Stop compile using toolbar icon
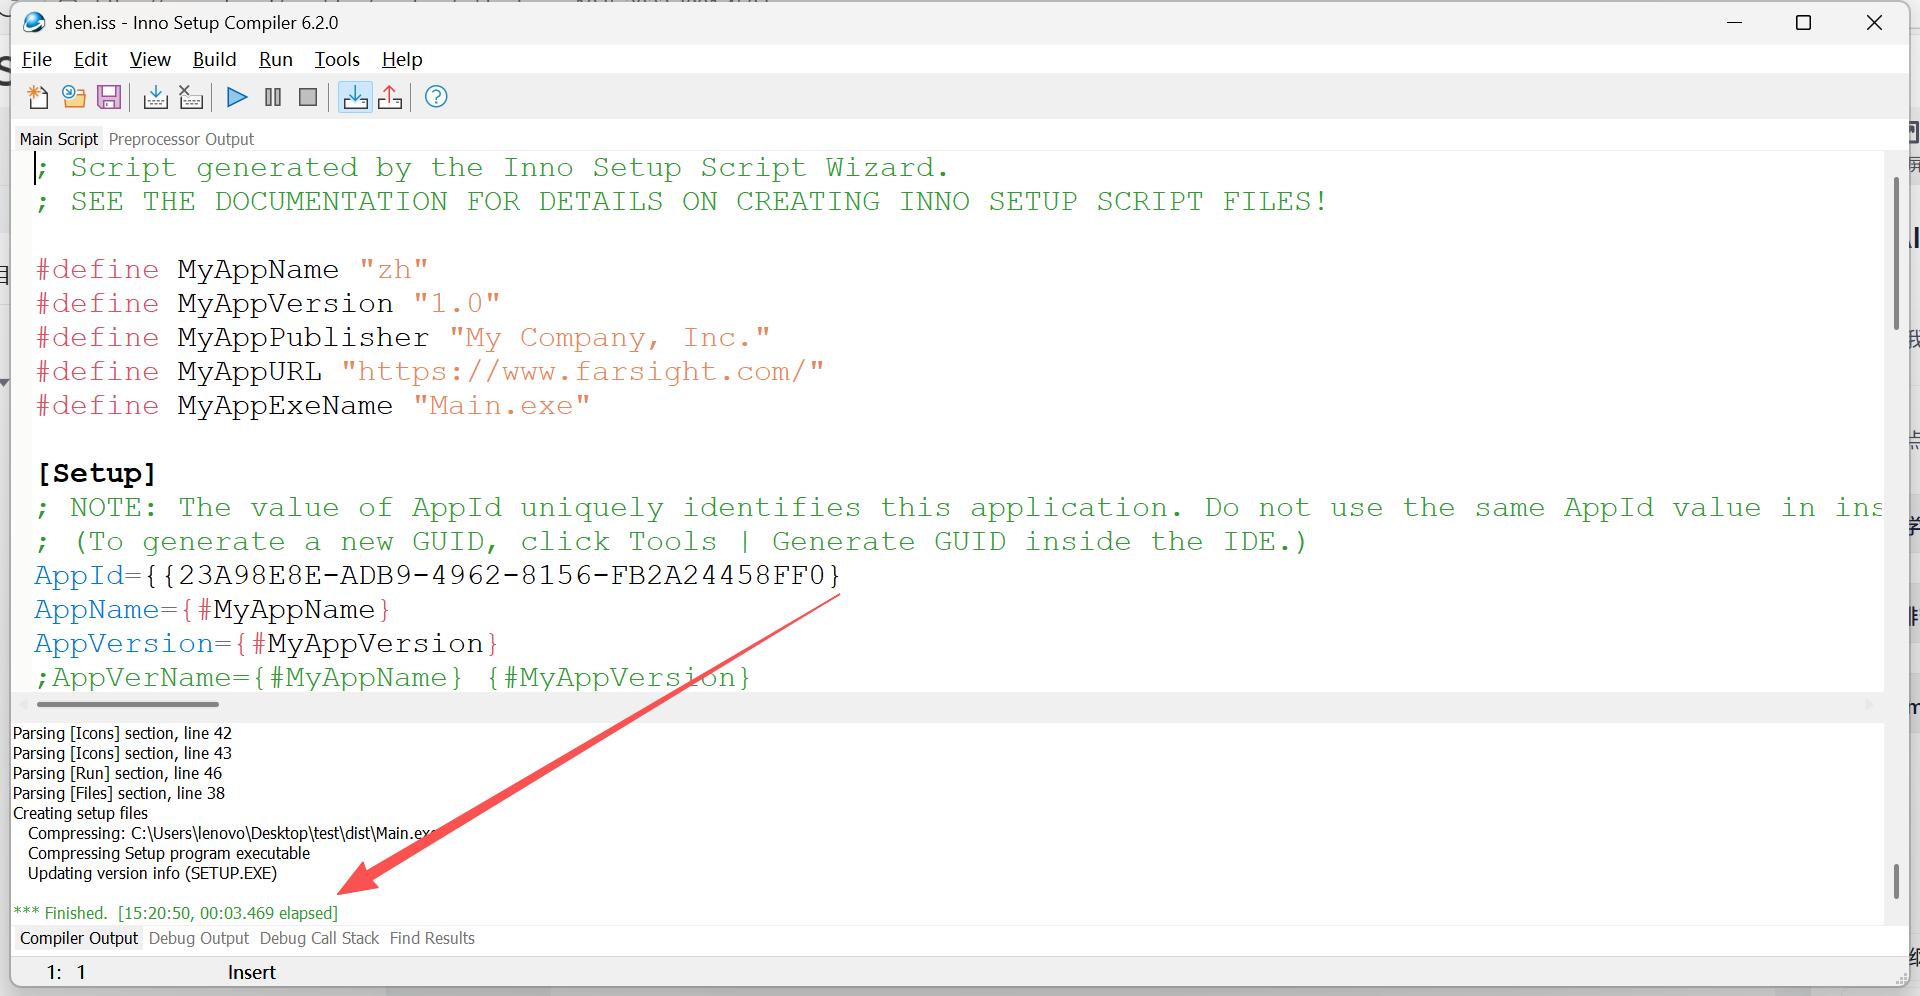1920x996 pixels. click(191, 97)
